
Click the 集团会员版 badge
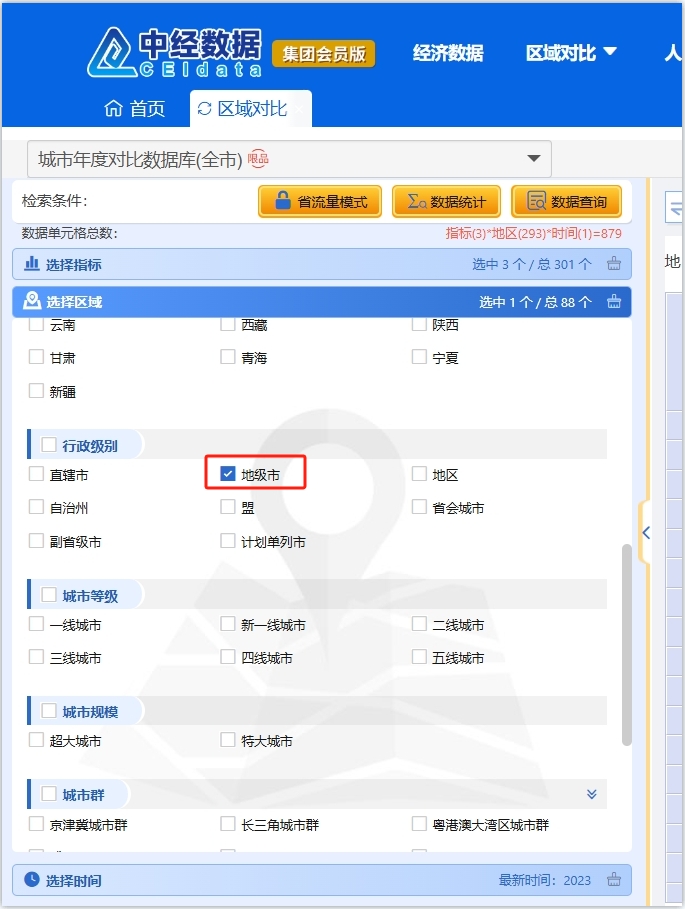click(324, 54)
